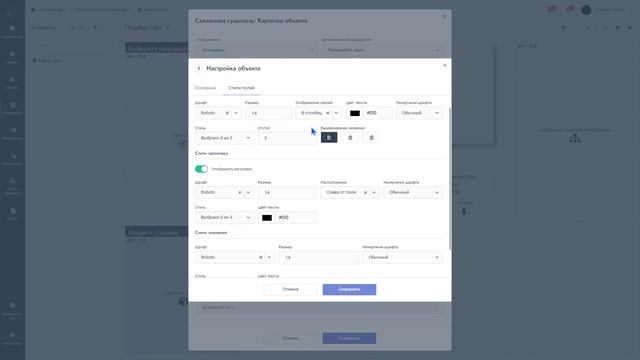Toggle the Отображать заголовки switch
This screenshot has width=640, height=360.
(201, 169)
